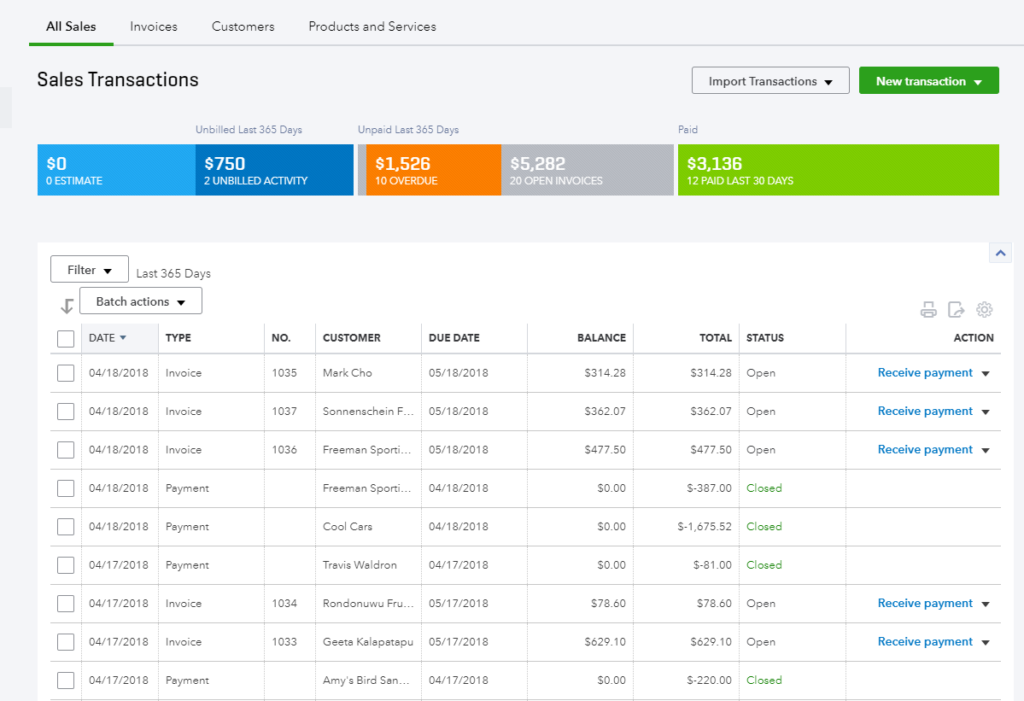Open the table settings gear icon
Image resolution: width=1024 pixels, height=701 pixels.
click(984, 310)
